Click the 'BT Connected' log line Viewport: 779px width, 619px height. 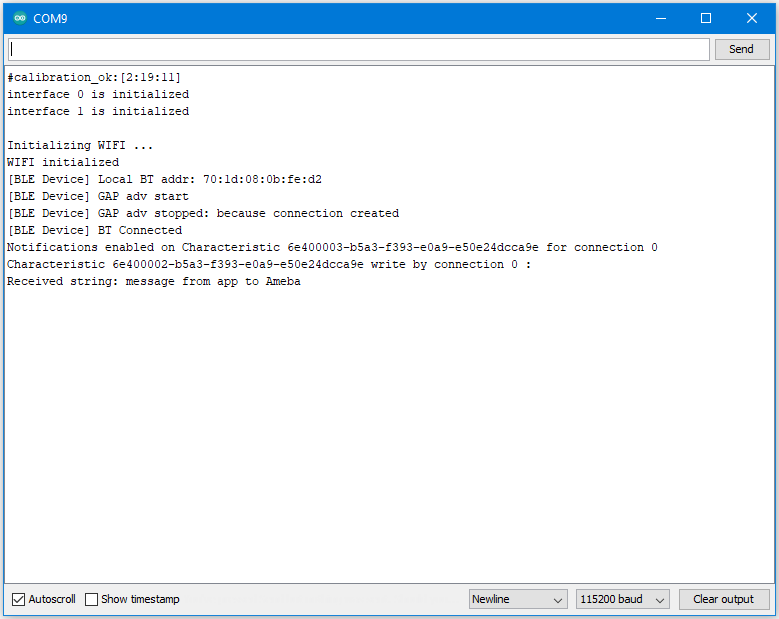pyautogui.click(x=95, y=230)
